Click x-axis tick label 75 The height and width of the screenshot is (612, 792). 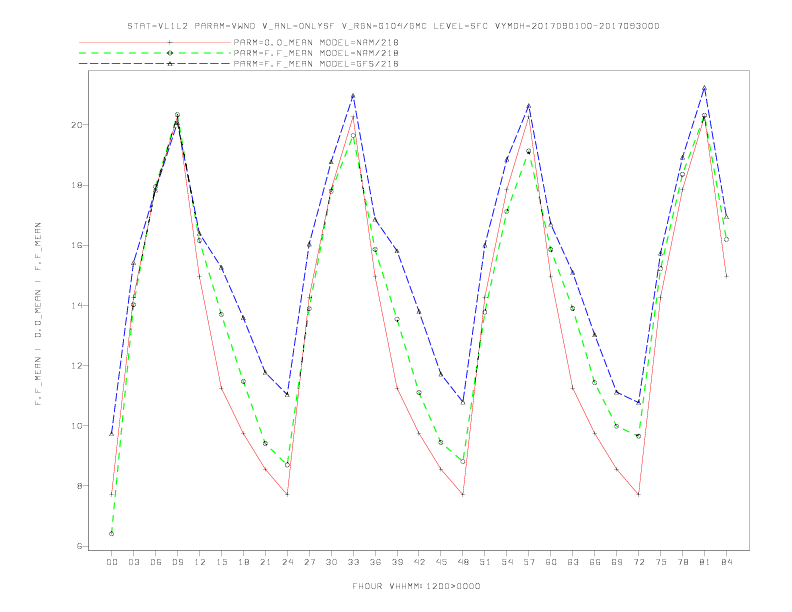(661, 562)
